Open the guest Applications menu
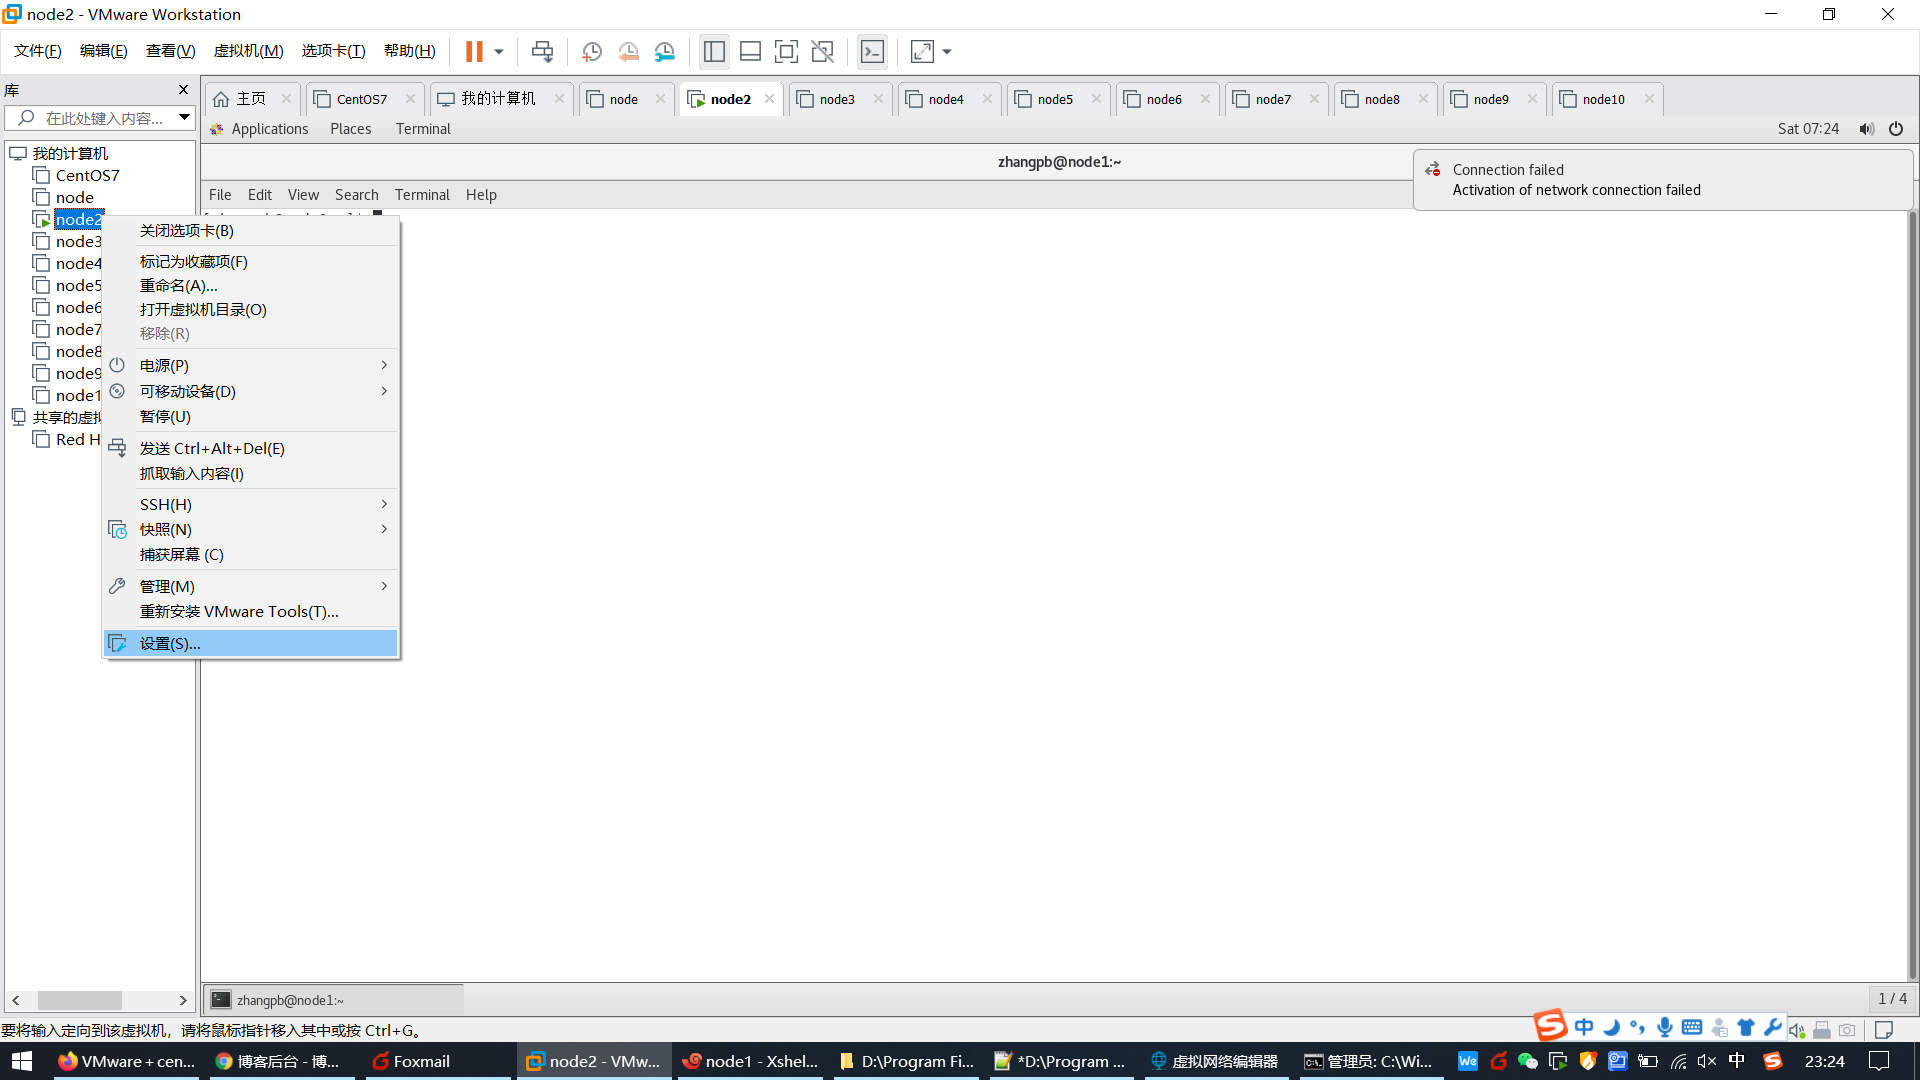Viewport: 1920px width, 1080px height. [x=269, y=129]
